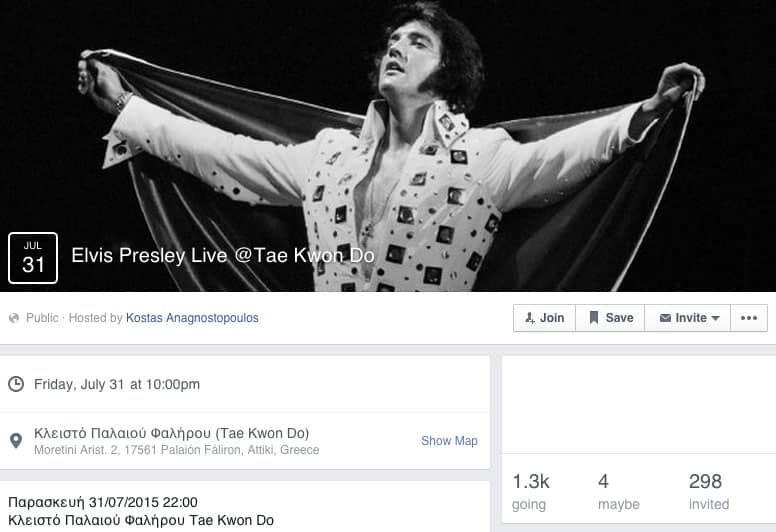776x532 pixels.
Task: View the 1.3k going list
Action: point(531,491)
